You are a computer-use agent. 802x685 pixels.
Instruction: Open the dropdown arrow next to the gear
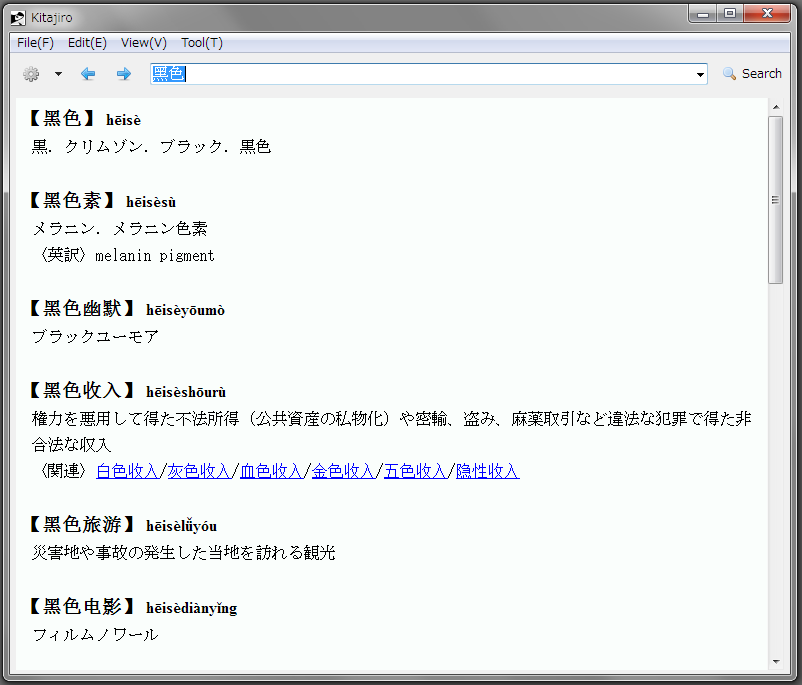[x=58, y=74]
